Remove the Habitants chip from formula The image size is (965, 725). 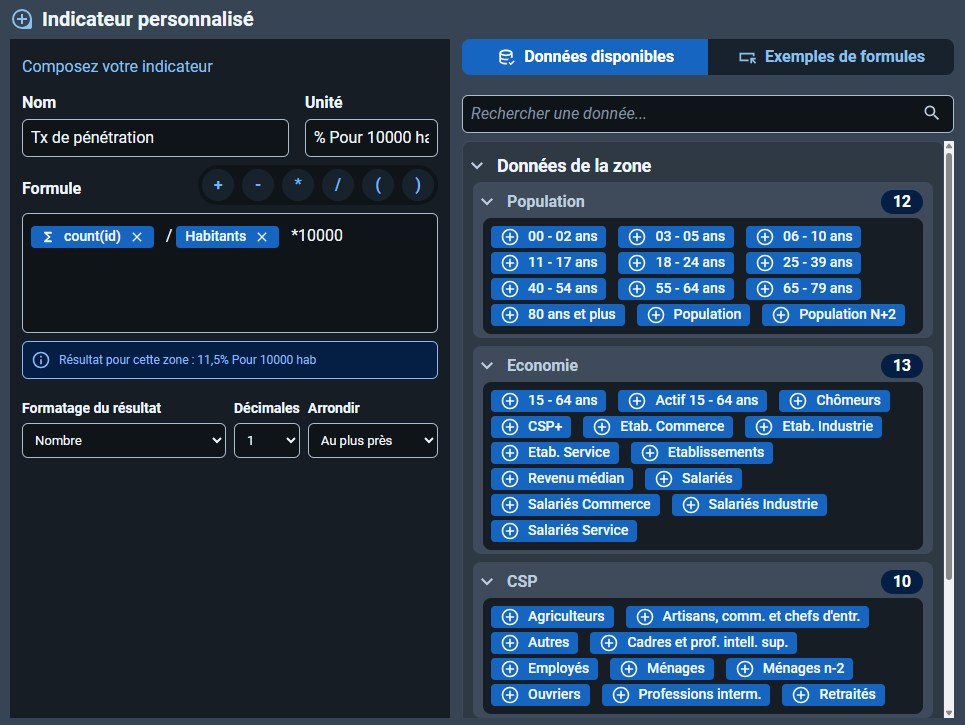[262, 237]
